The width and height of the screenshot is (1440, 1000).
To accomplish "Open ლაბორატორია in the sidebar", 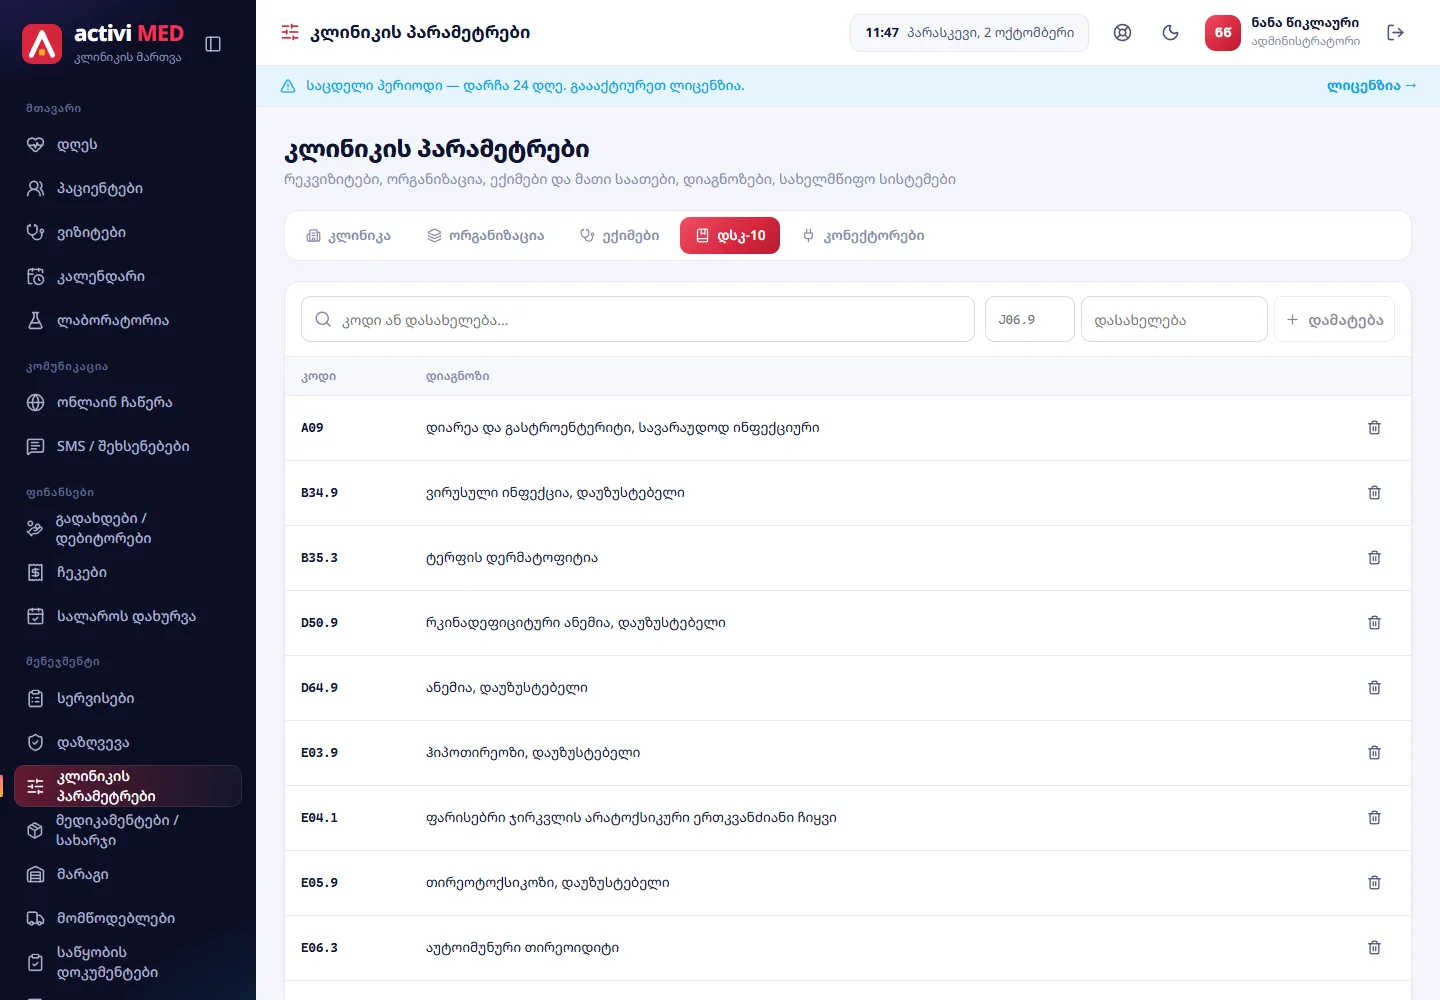I will tap(128, 321).
